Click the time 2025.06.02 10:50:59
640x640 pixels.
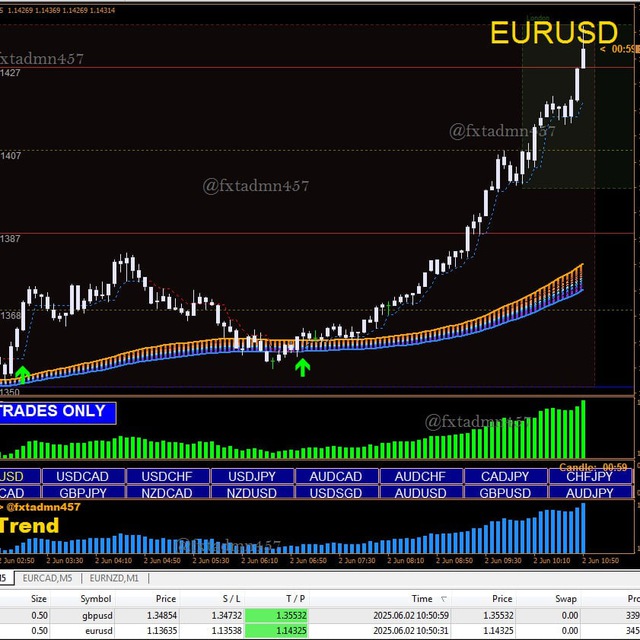coord(411,616)
